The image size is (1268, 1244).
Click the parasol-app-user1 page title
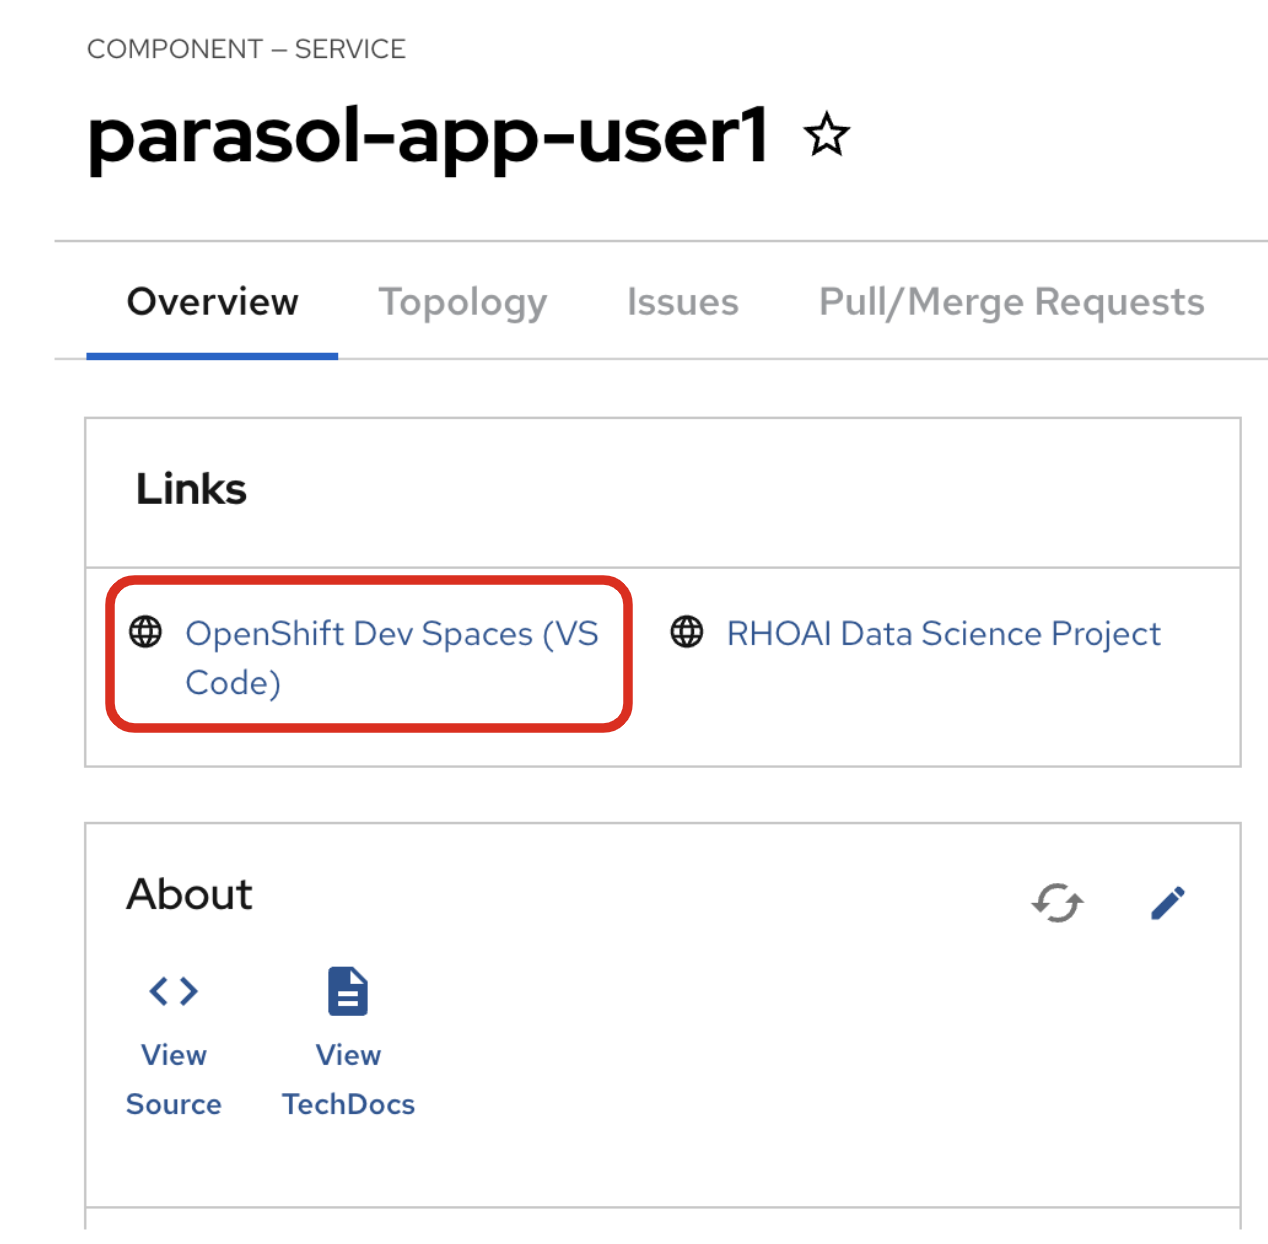click(428, 136)
